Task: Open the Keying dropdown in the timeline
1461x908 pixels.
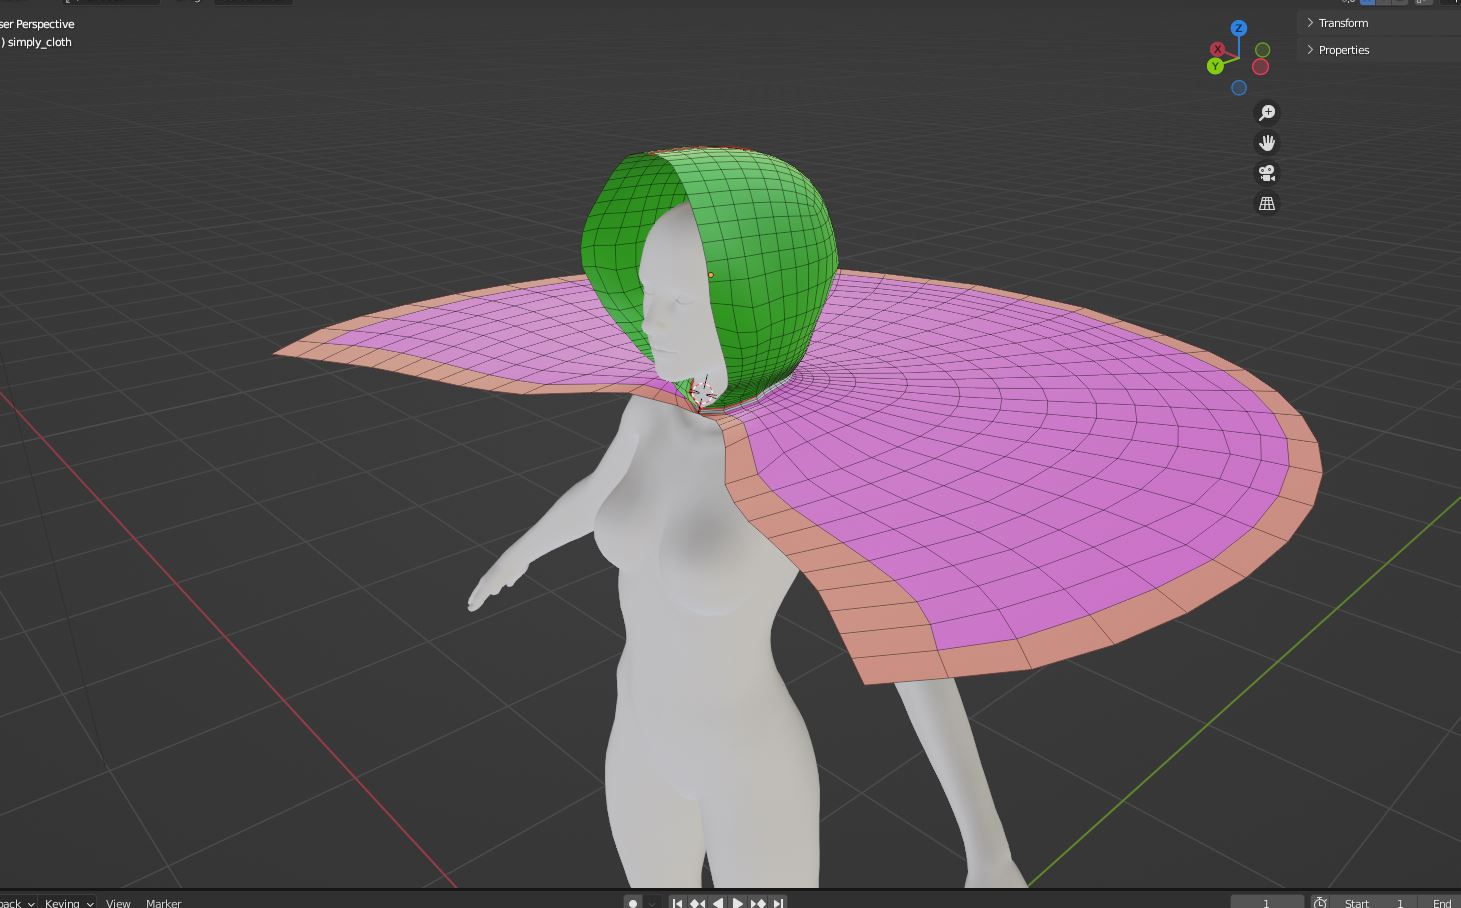Action: click(x=68, y=902)
